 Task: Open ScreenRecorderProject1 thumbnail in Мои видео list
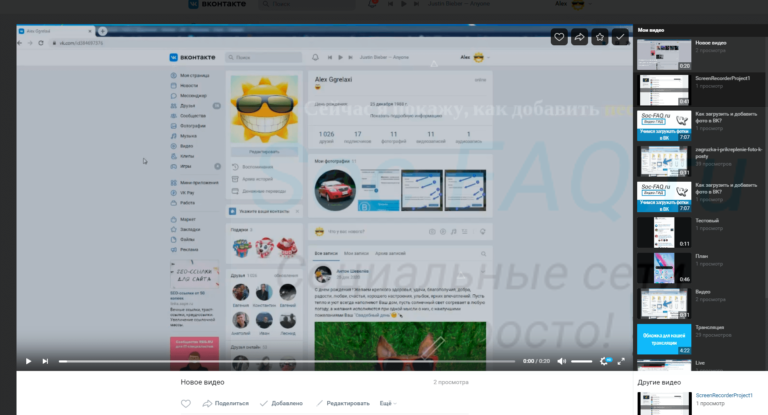coord(664,90)
